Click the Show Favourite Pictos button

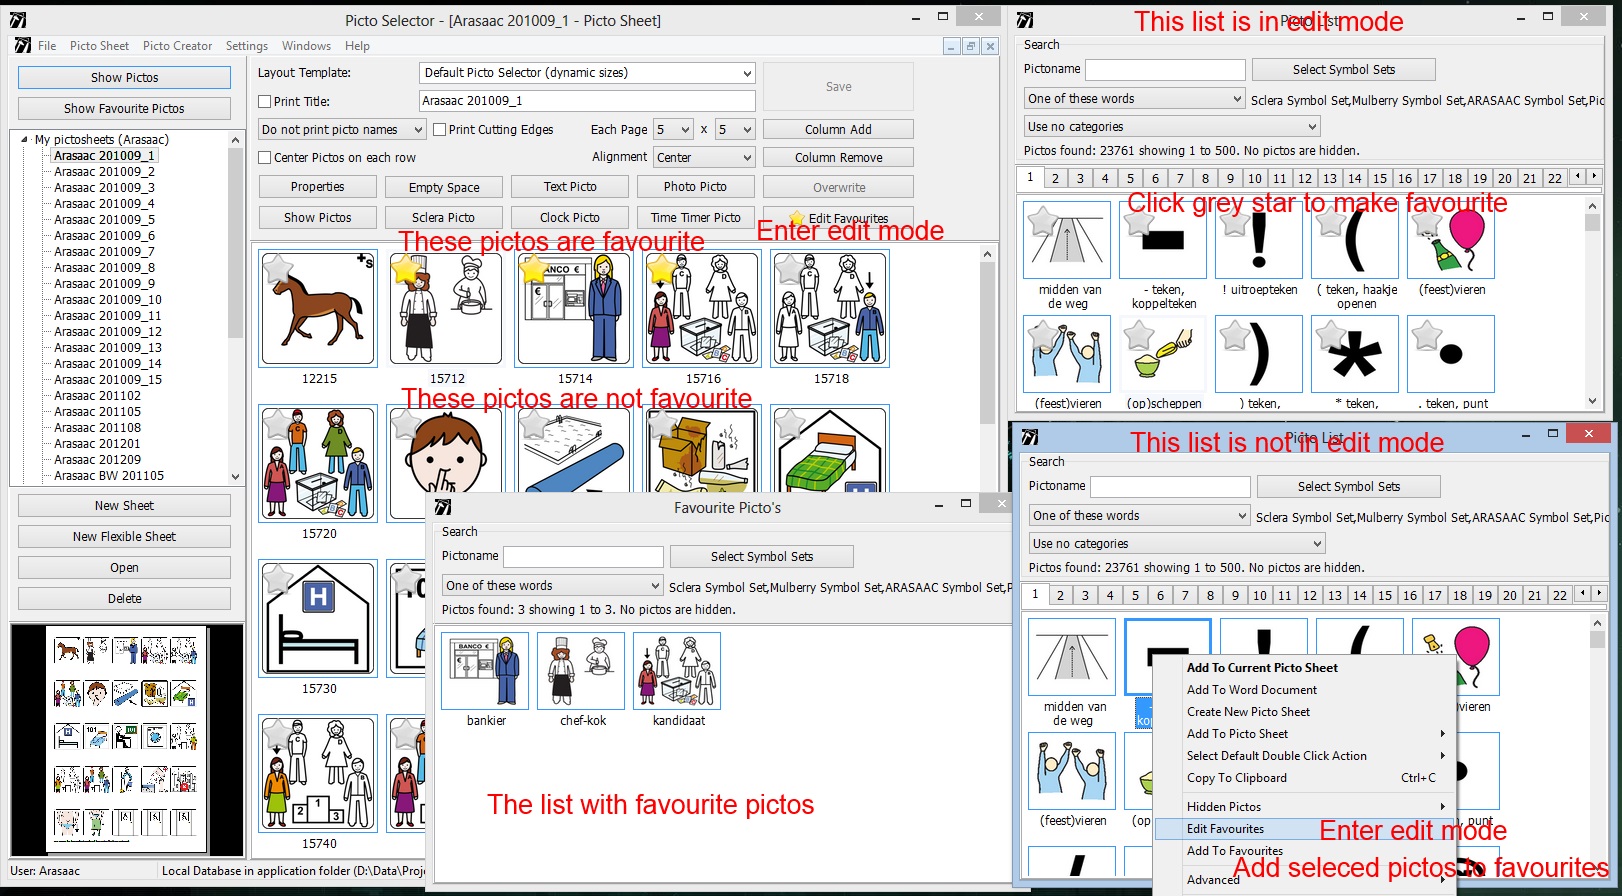(x=124, y=109)
